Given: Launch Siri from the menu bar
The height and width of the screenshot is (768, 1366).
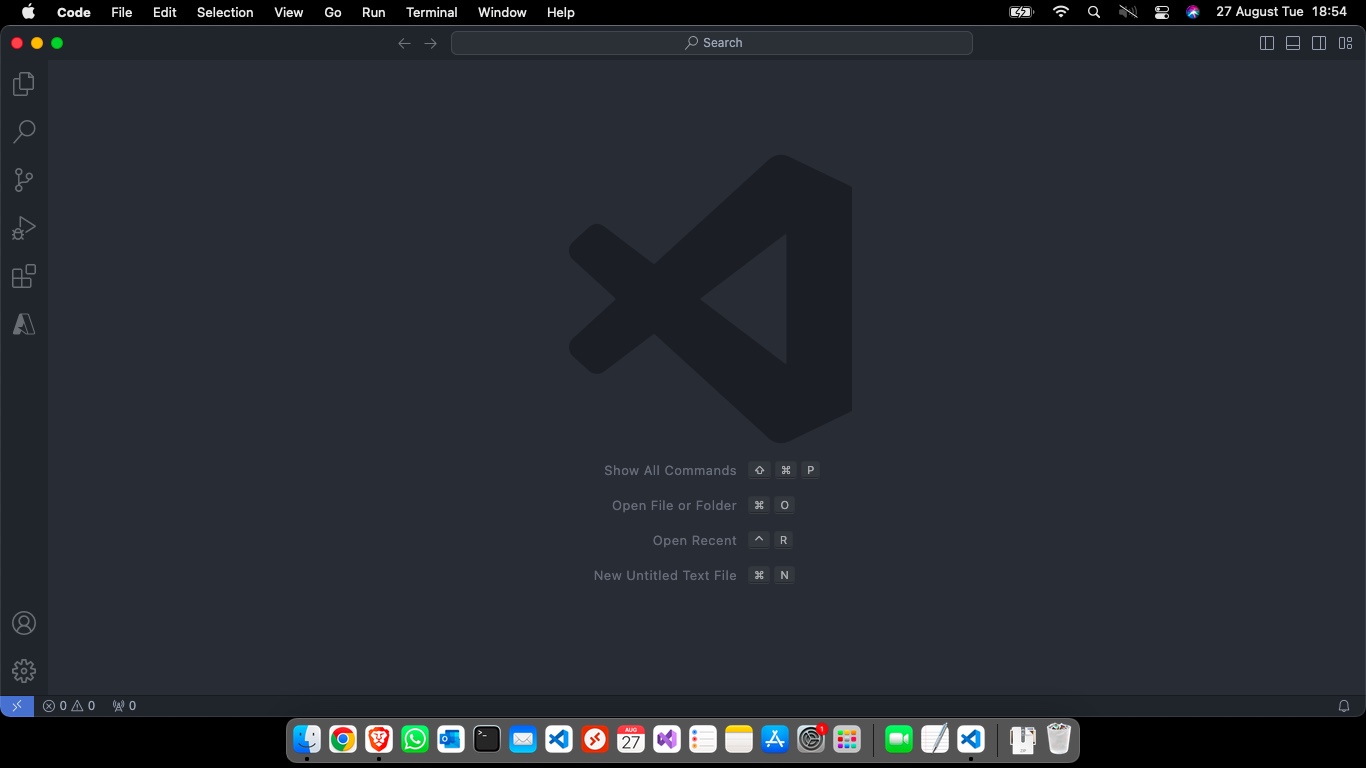Looking at the screenshot, I should click(x=1193, y=12).
